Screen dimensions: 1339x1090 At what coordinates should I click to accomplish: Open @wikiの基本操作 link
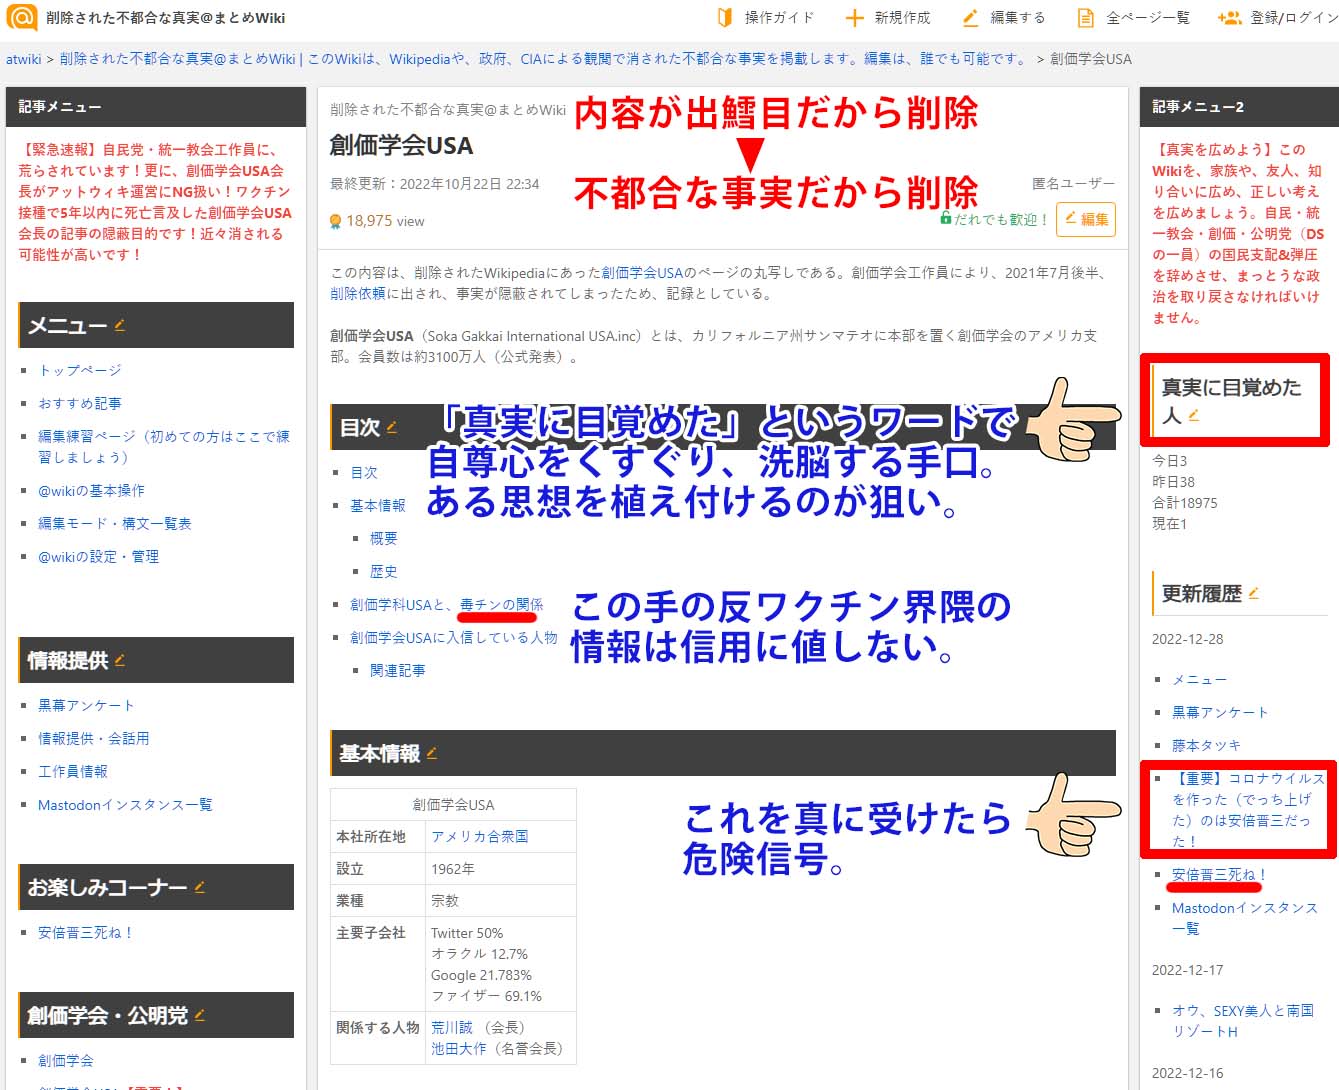click(91, 490)
